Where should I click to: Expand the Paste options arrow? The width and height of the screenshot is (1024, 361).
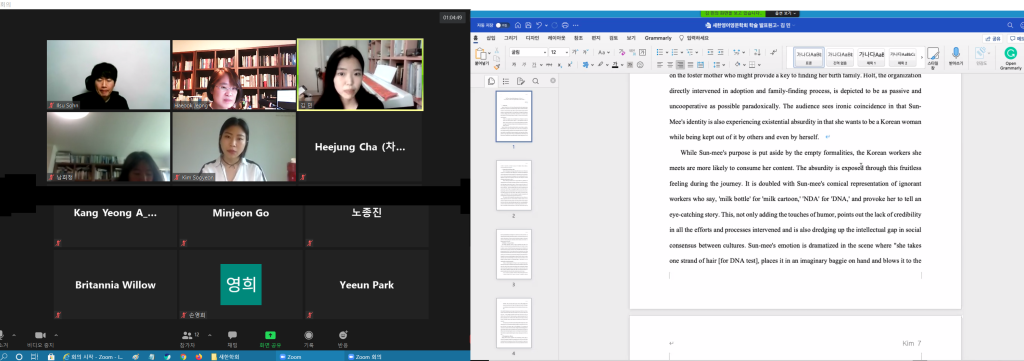tap(490, 53)
